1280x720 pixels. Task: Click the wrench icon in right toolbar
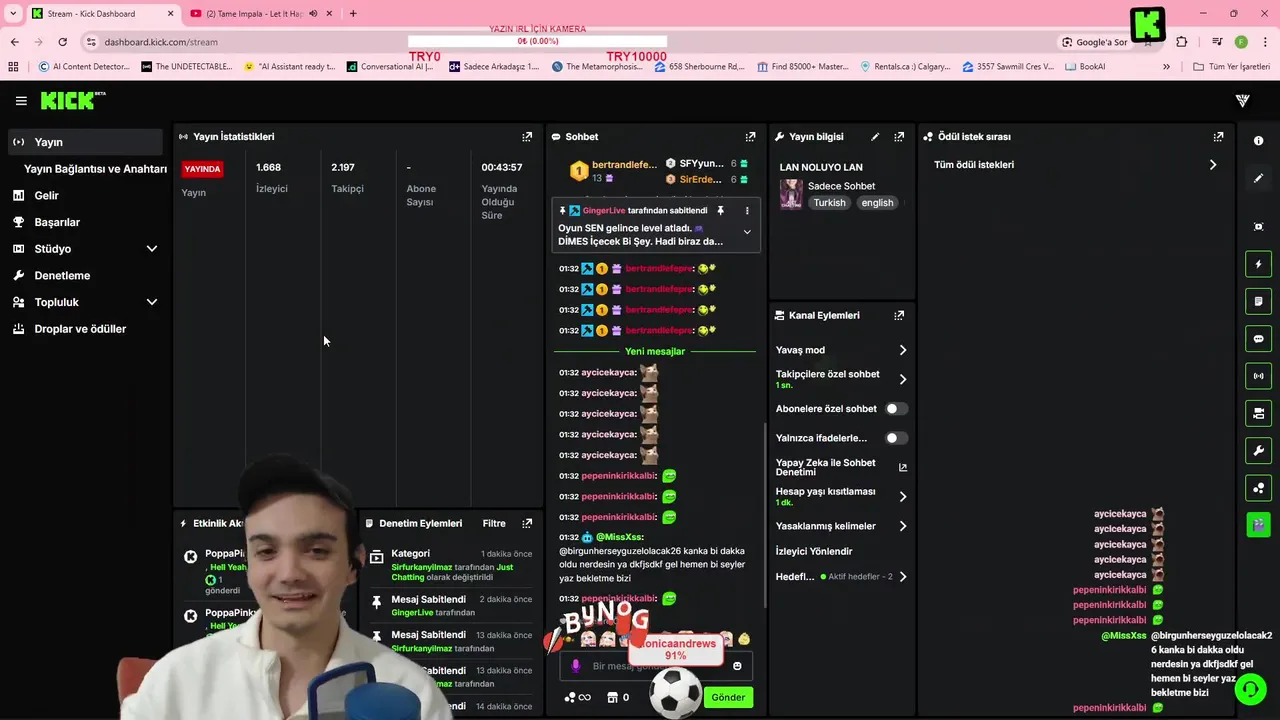point(1258,450)
